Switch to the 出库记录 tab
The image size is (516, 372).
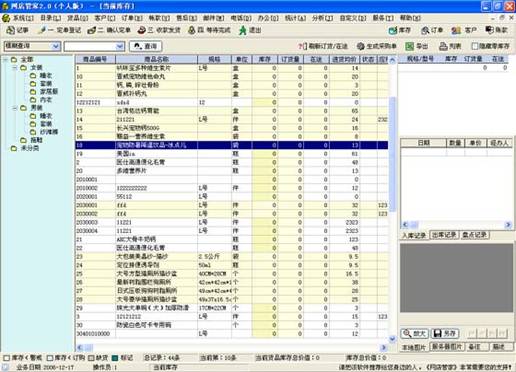coord(444,235)
